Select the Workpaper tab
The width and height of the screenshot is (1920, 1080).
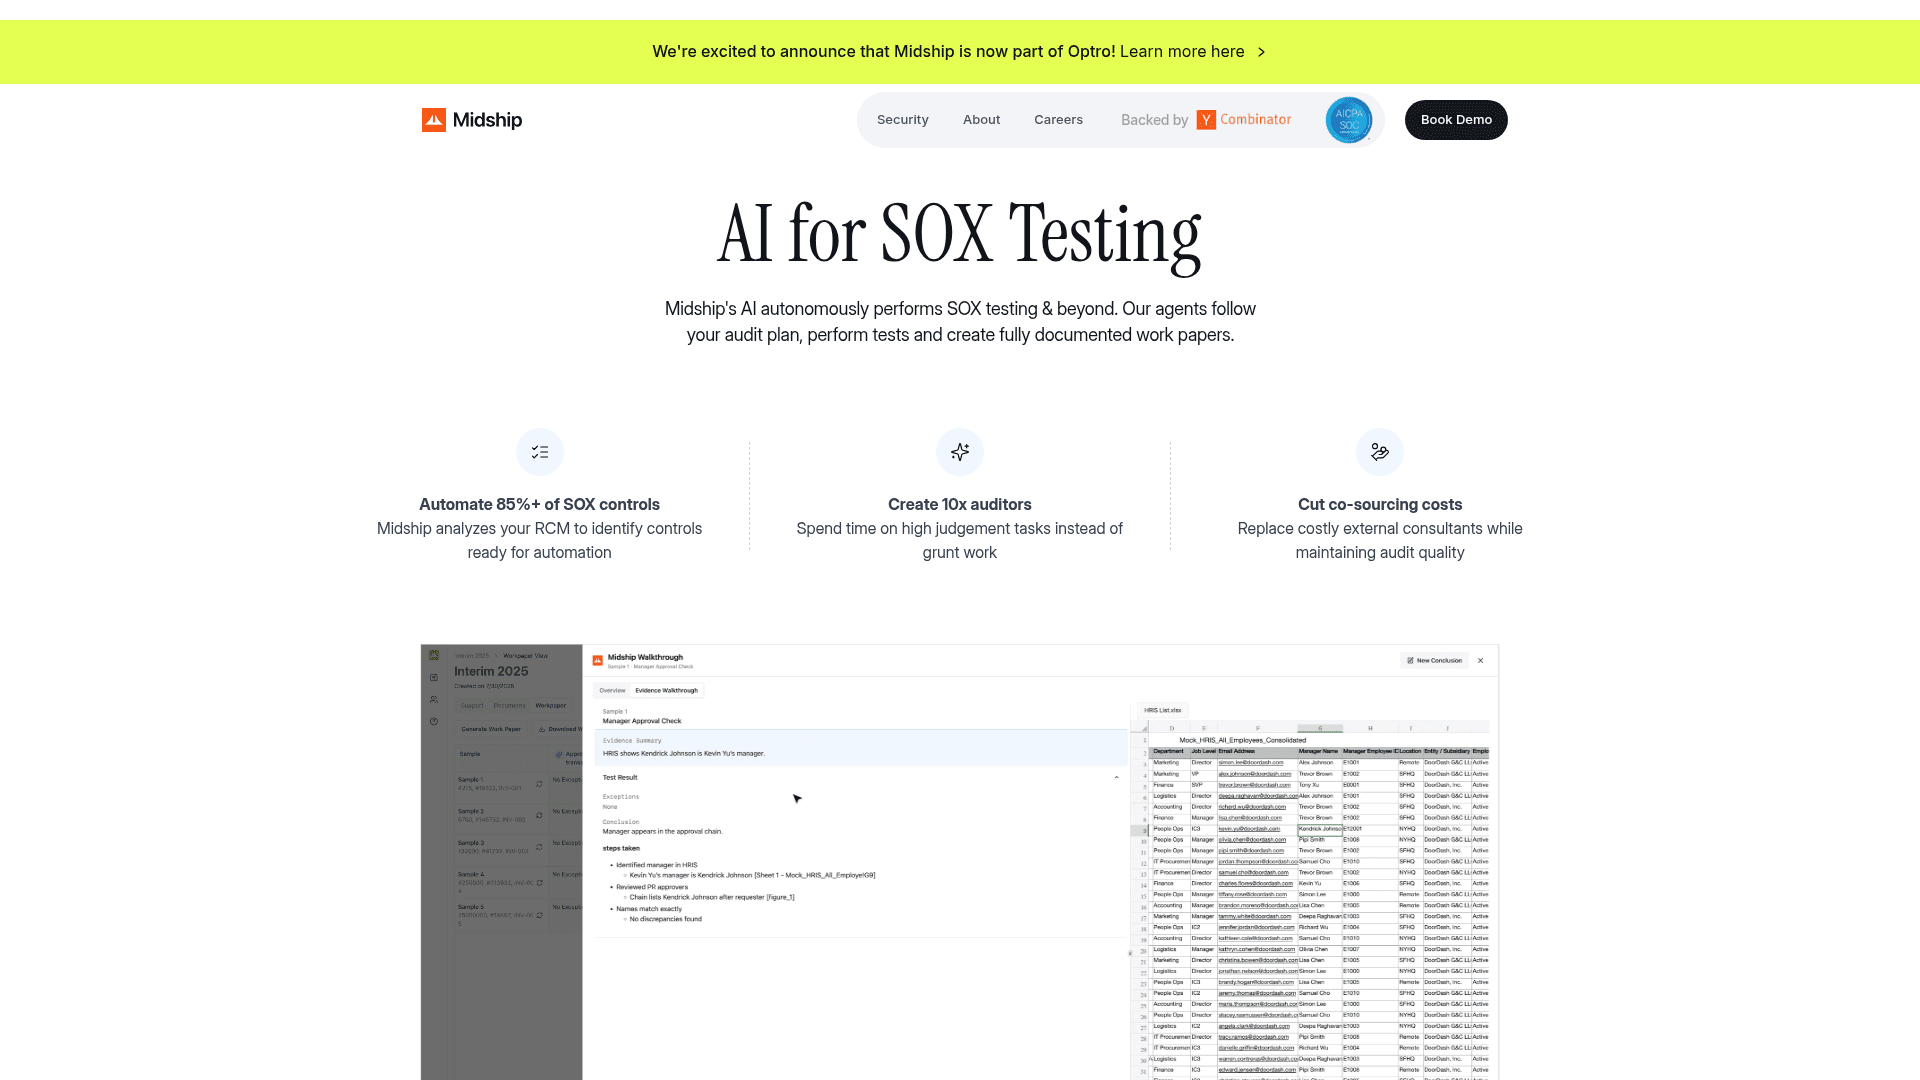click(551, 706)
